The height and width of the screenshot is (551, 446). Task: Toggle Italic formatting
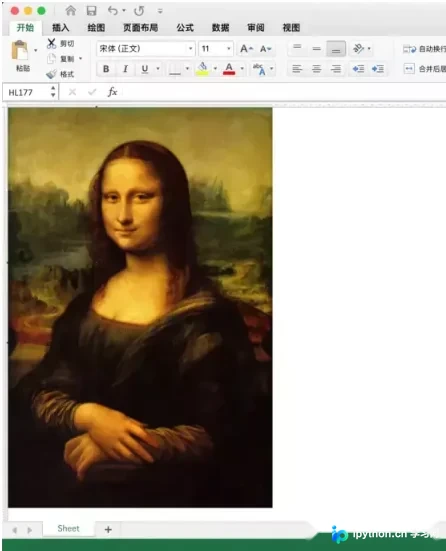(125, 69)
